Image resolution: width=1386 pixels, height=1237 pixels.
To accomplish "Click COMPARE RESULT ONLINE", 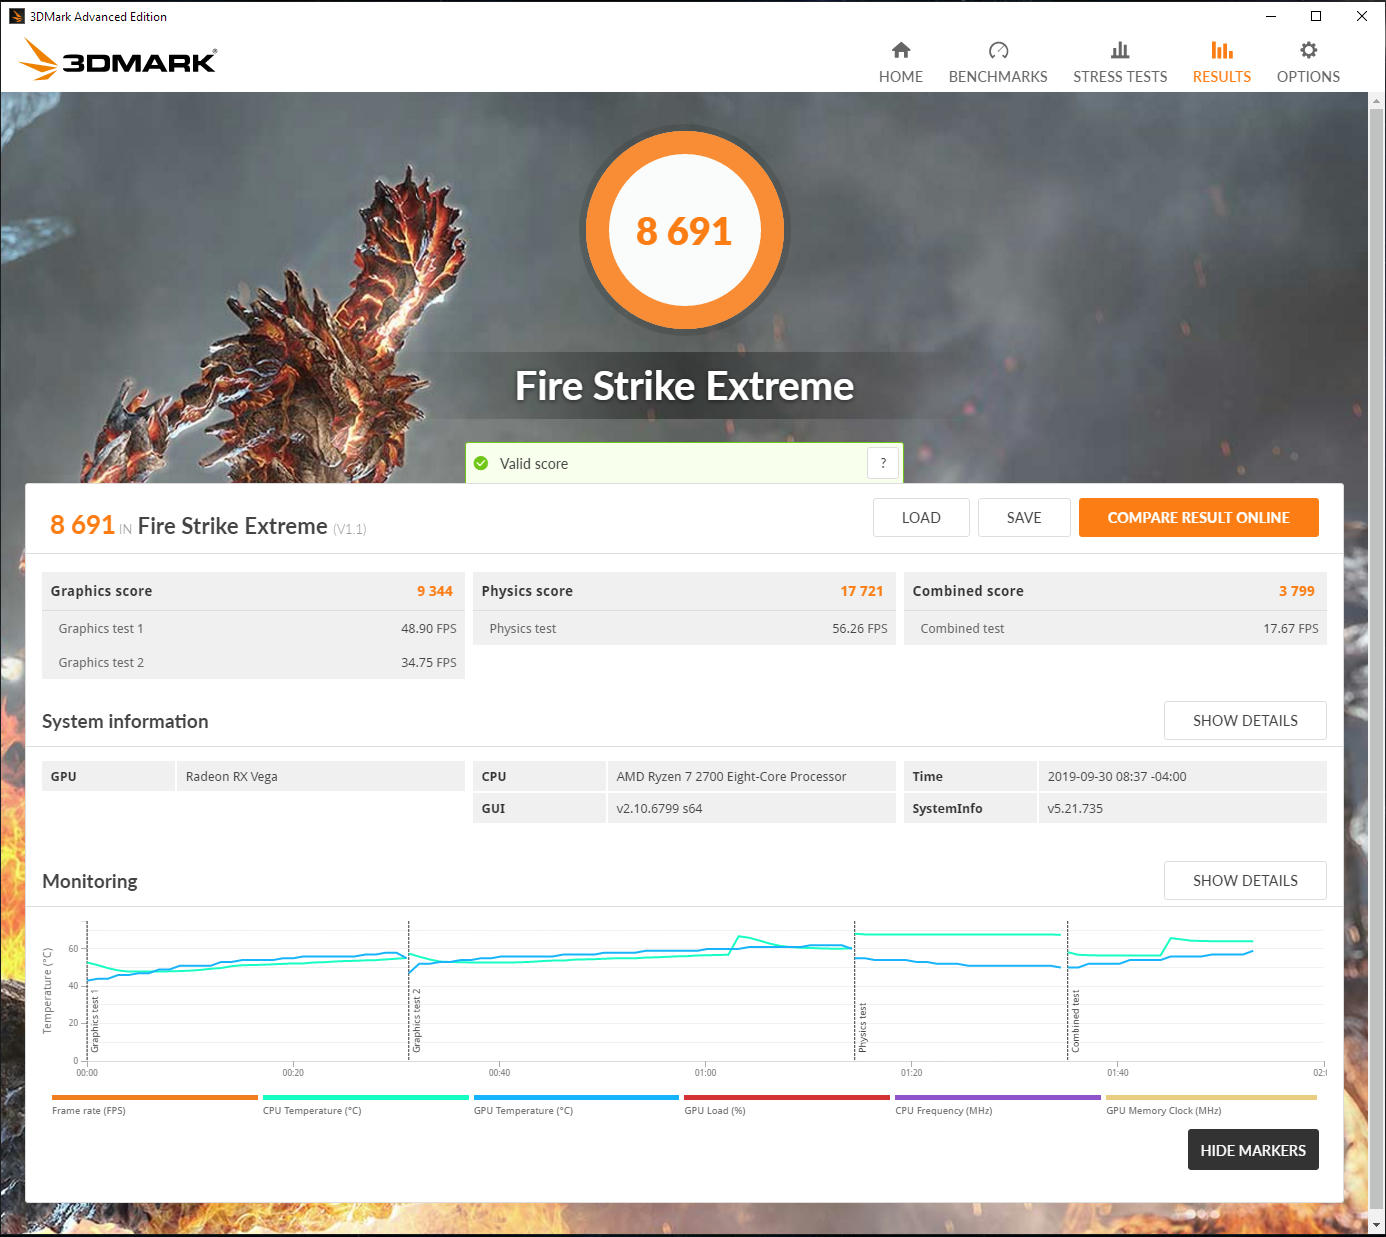I will click(1198, 517).
